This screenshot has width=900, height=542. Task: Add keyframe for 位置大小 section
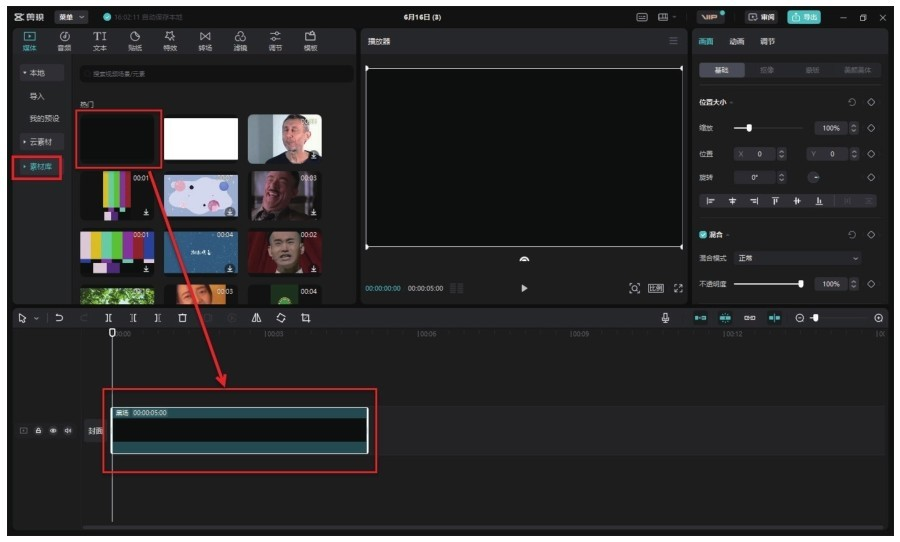point(871,102)
